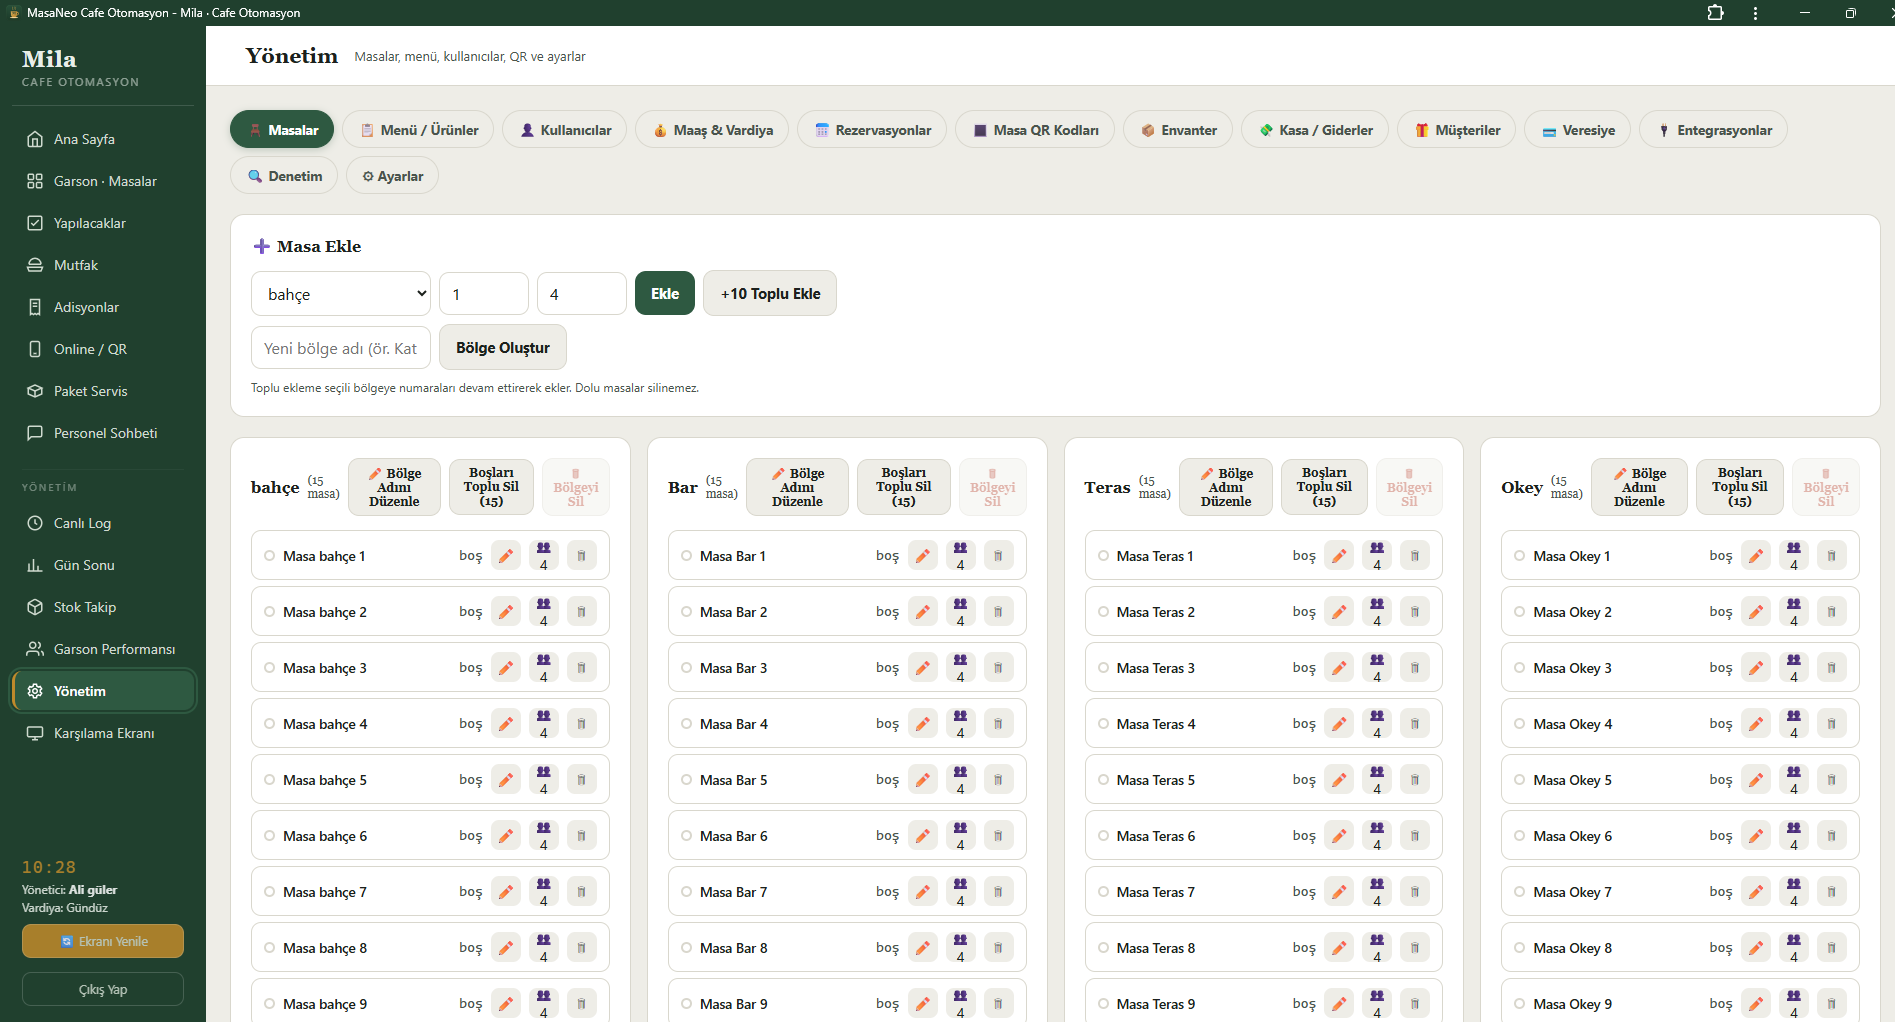Open the Kasa / Giderler tab
The height and width of the screenshot is (1022, 1895).
(x=1315, y=130)
